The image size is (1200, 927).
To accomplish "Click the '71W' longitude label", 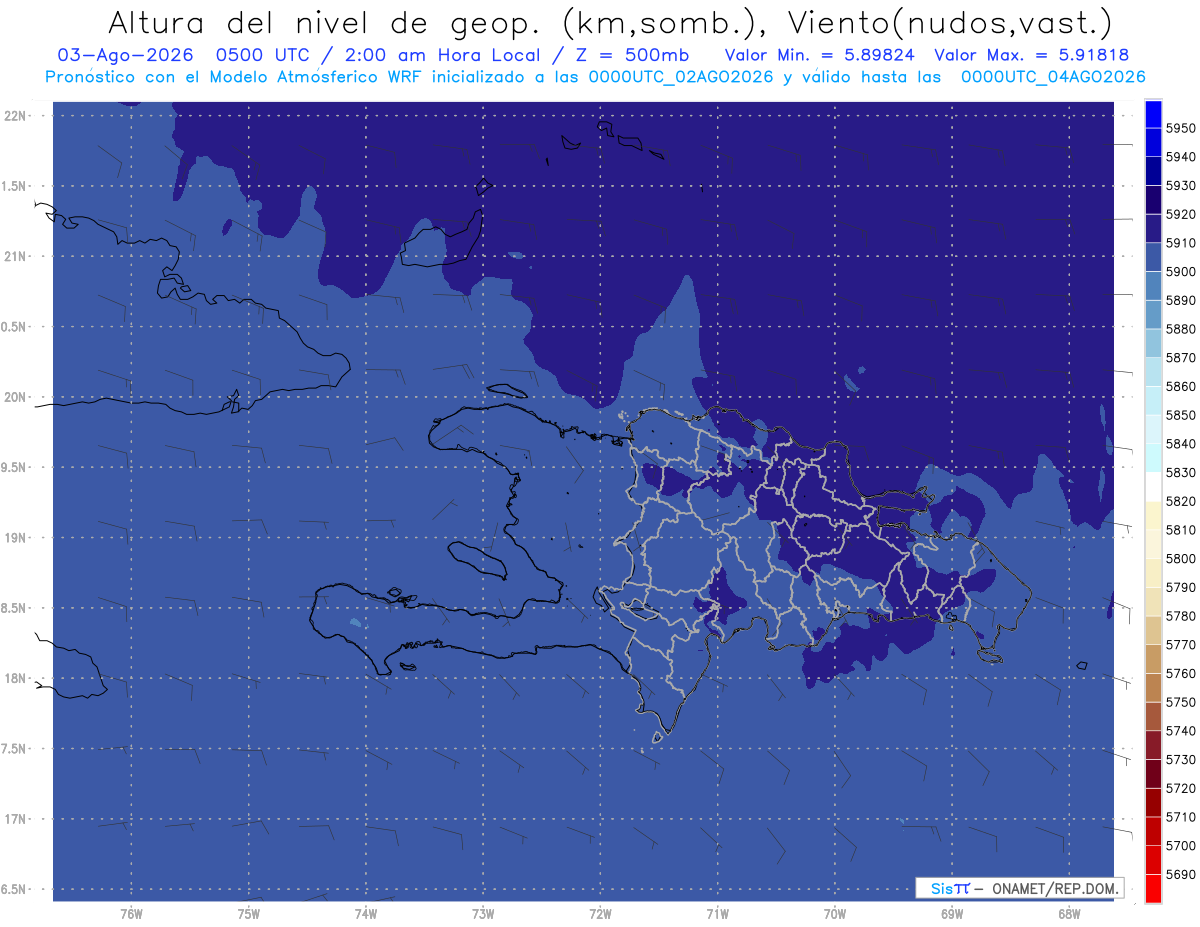I will click(x=717, y=914).
